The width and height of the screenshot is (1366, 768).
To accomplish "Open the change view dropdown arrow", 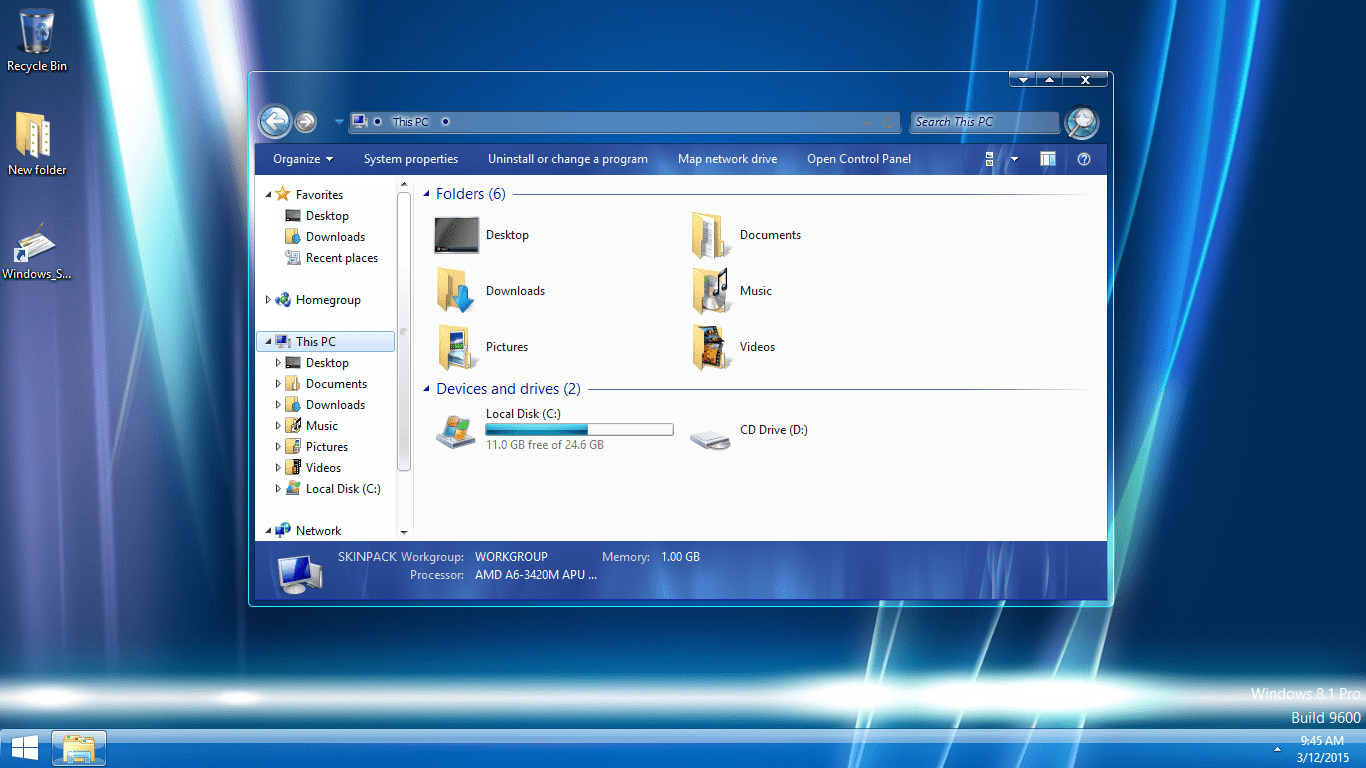I will (x=1014, y=159).
